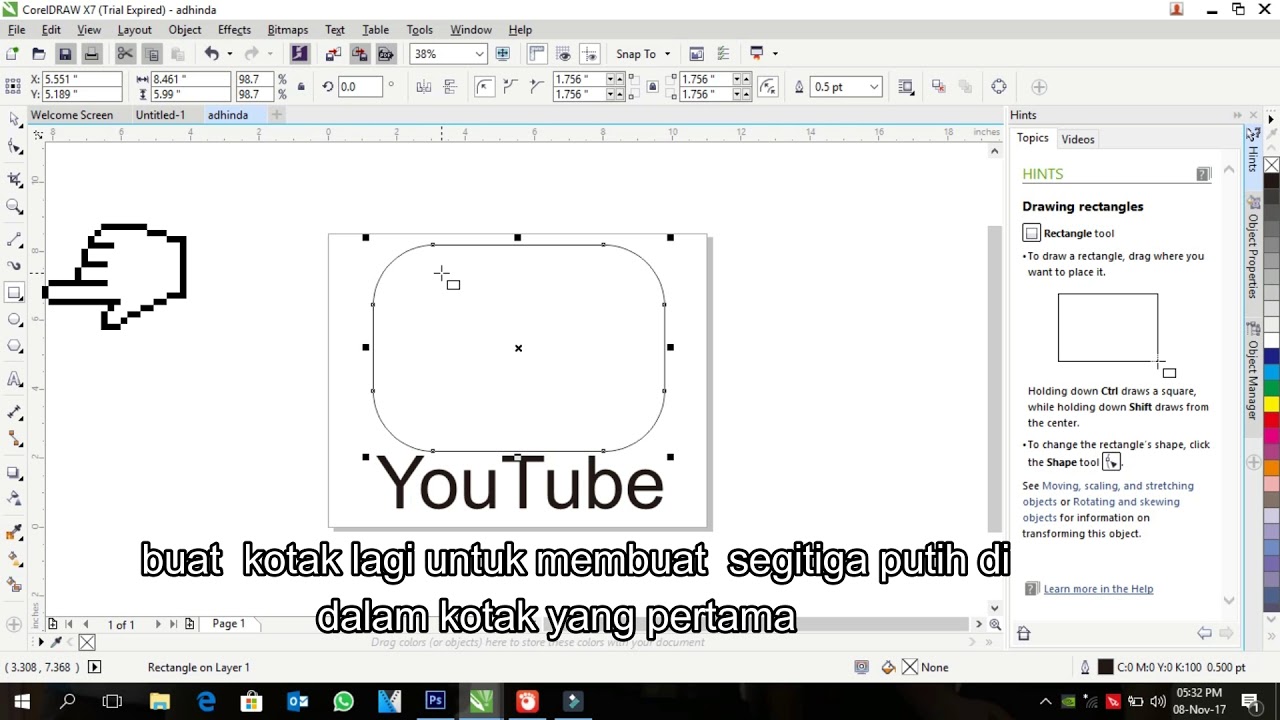This screenshot has height=720, width=1280.
Task: Click the New document icon
Action: point(12,54)
